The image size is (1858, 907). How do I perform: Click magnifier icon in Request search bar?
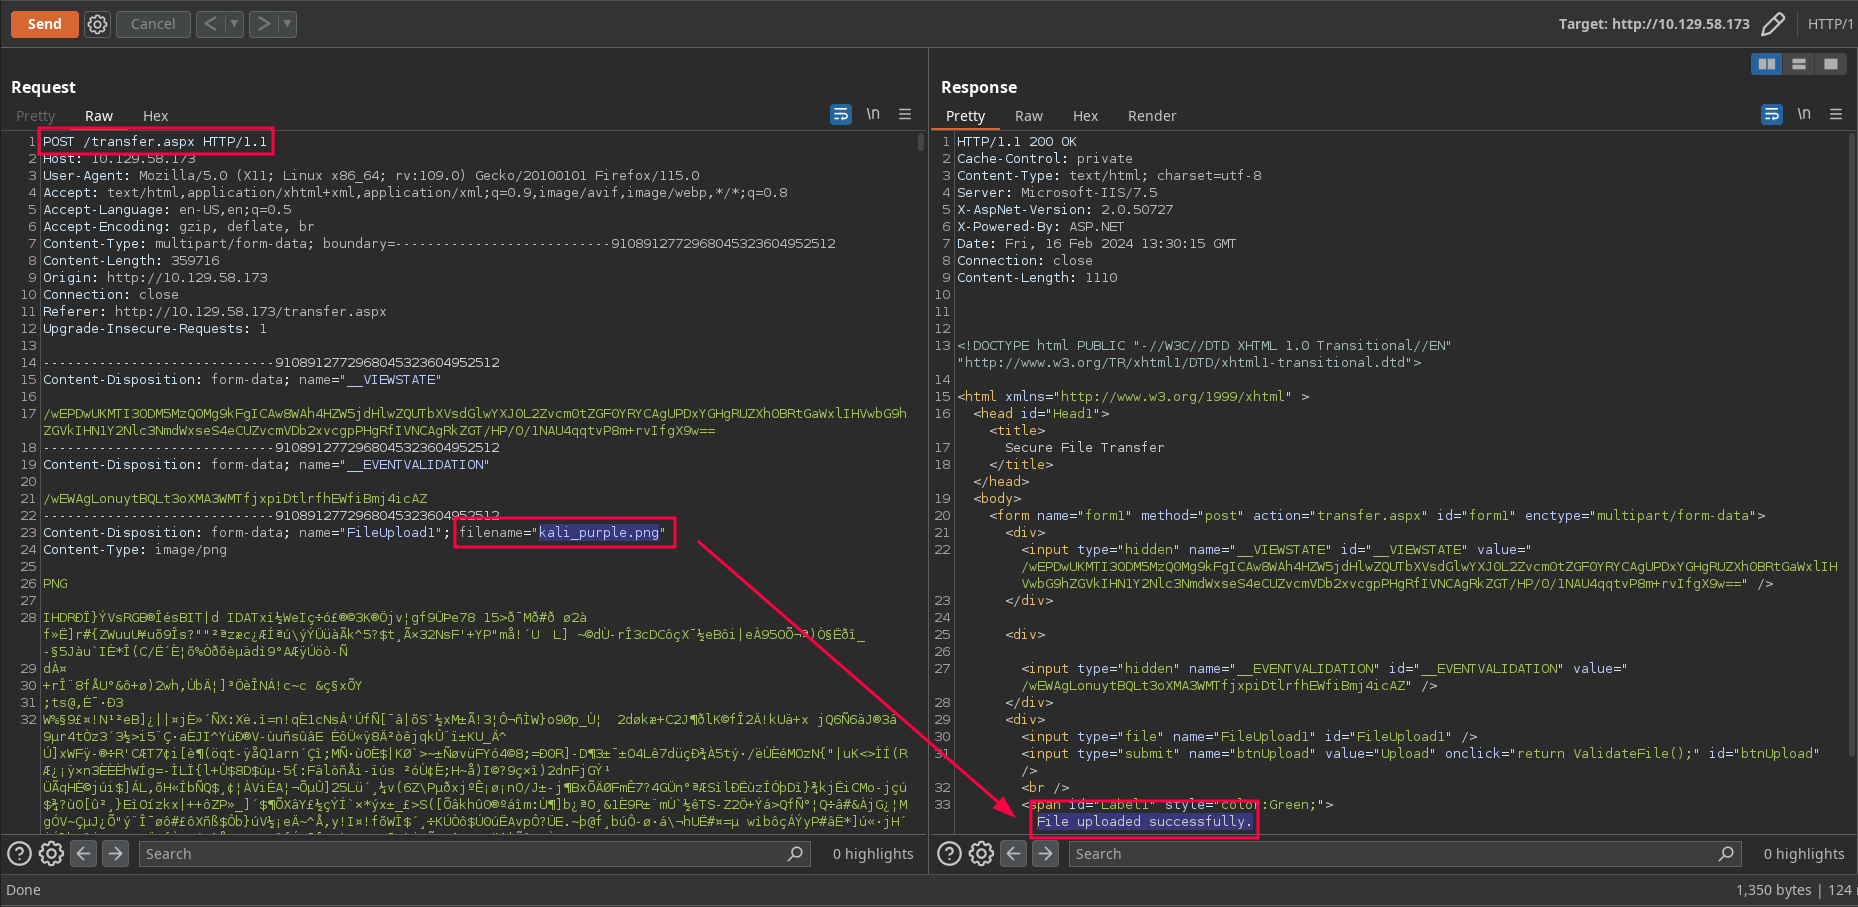coord(795,853)
